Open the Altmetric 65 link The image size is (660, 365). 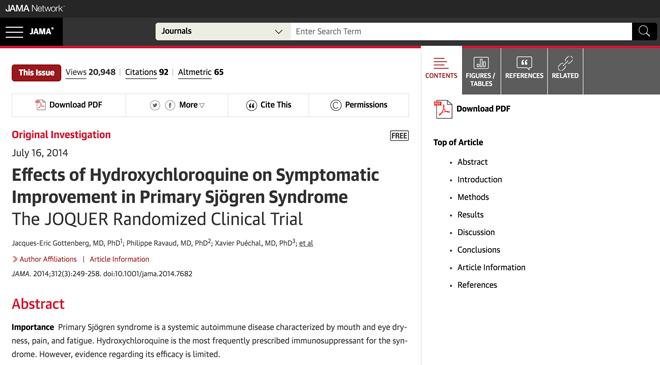point(200,72)
